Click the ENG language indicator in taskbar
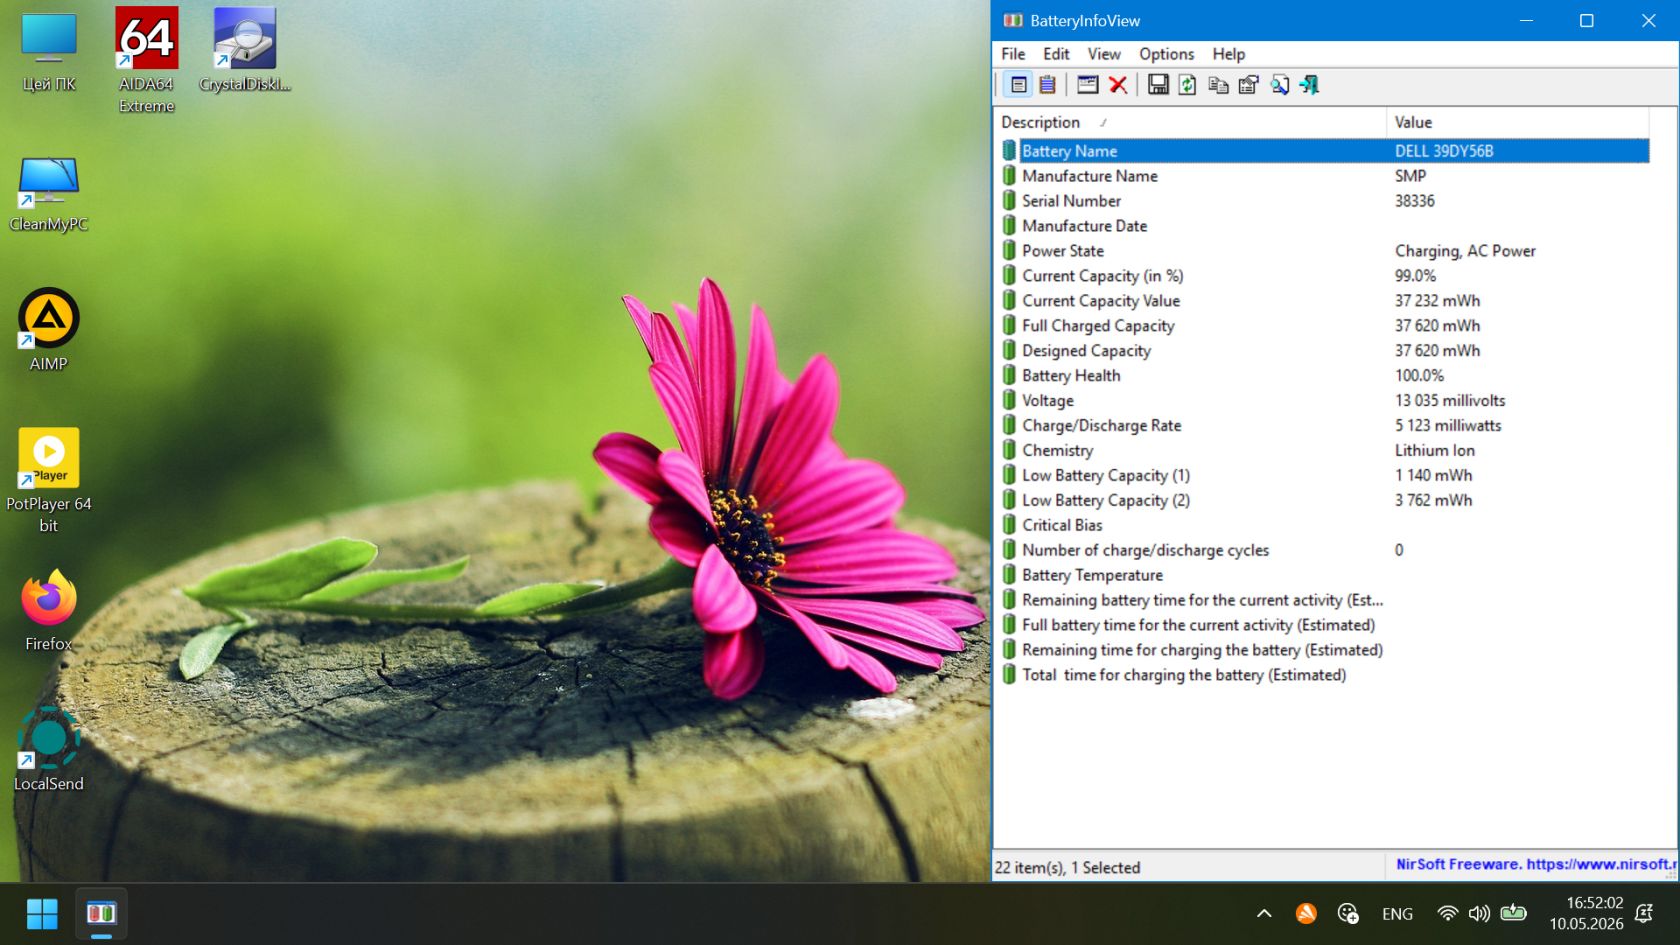This screenshot has width=1680, height=945. [x=1397, y=914]
